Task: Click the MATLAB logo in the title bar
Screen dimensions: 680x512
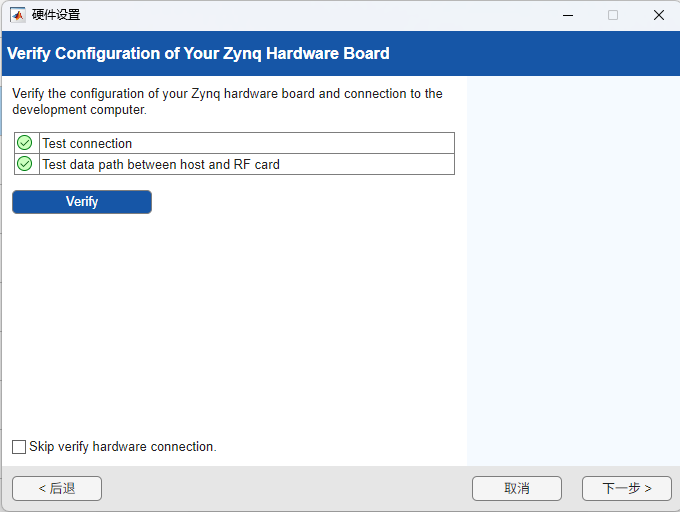Action: [18, 15]
